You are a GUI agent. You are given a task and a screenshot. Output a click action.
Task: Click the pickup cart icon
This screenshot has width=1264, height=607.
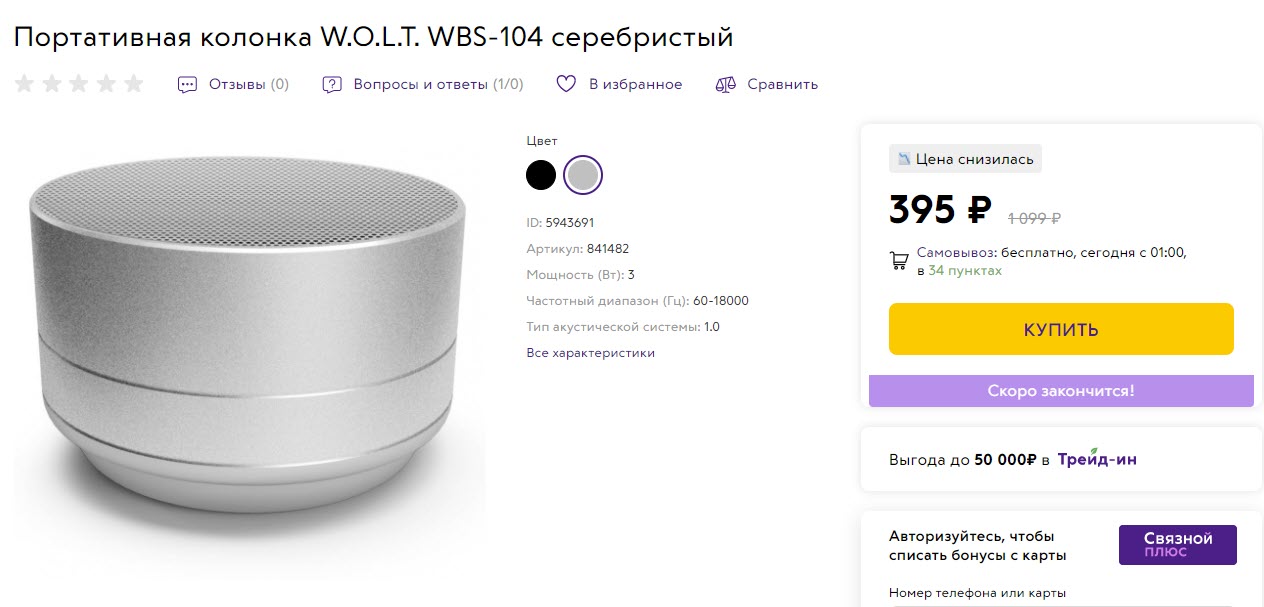[898, 260]
